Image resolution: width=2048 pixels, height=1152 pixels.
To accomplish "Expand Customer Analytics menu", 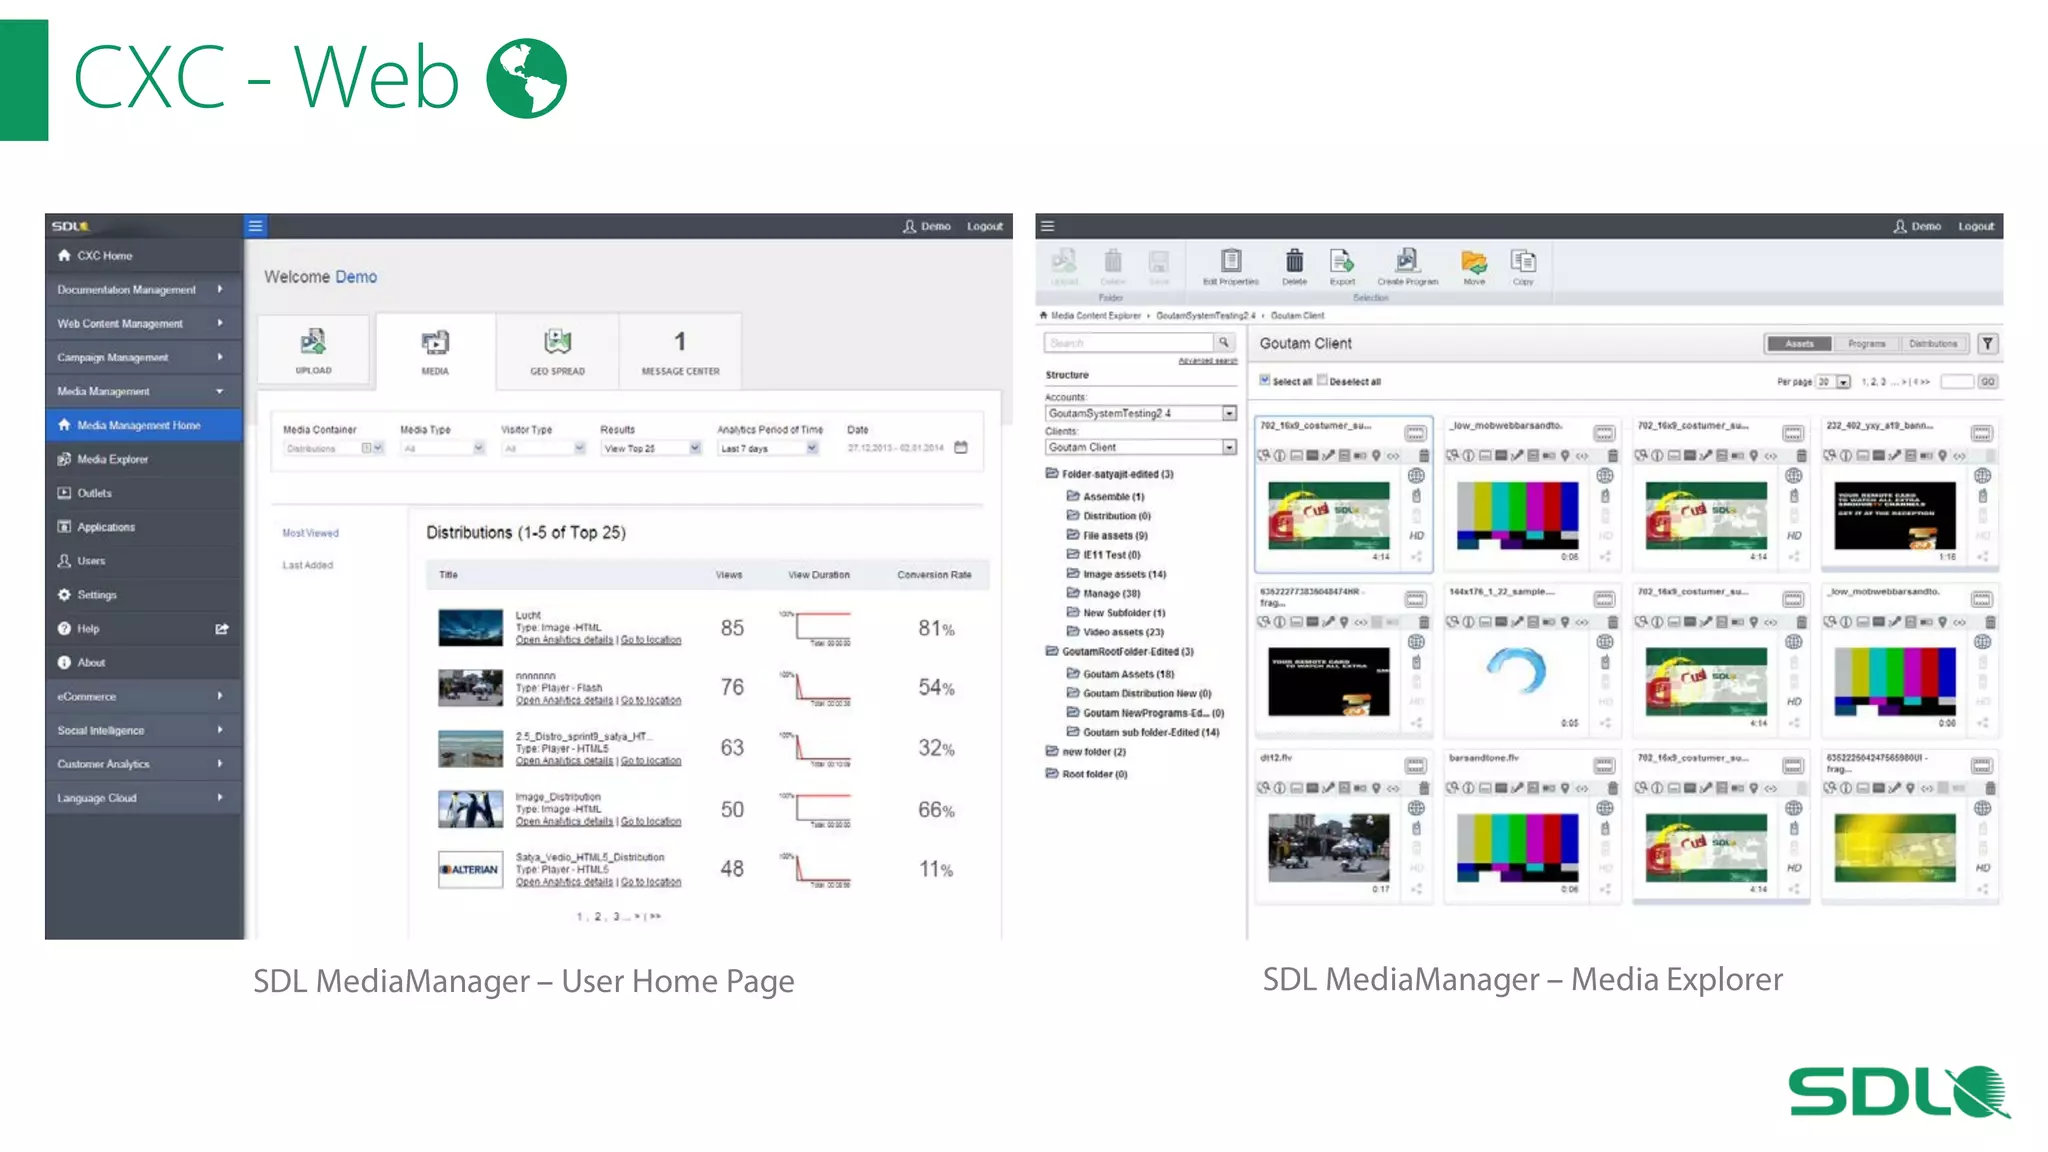I will click(x=144, y=764).
